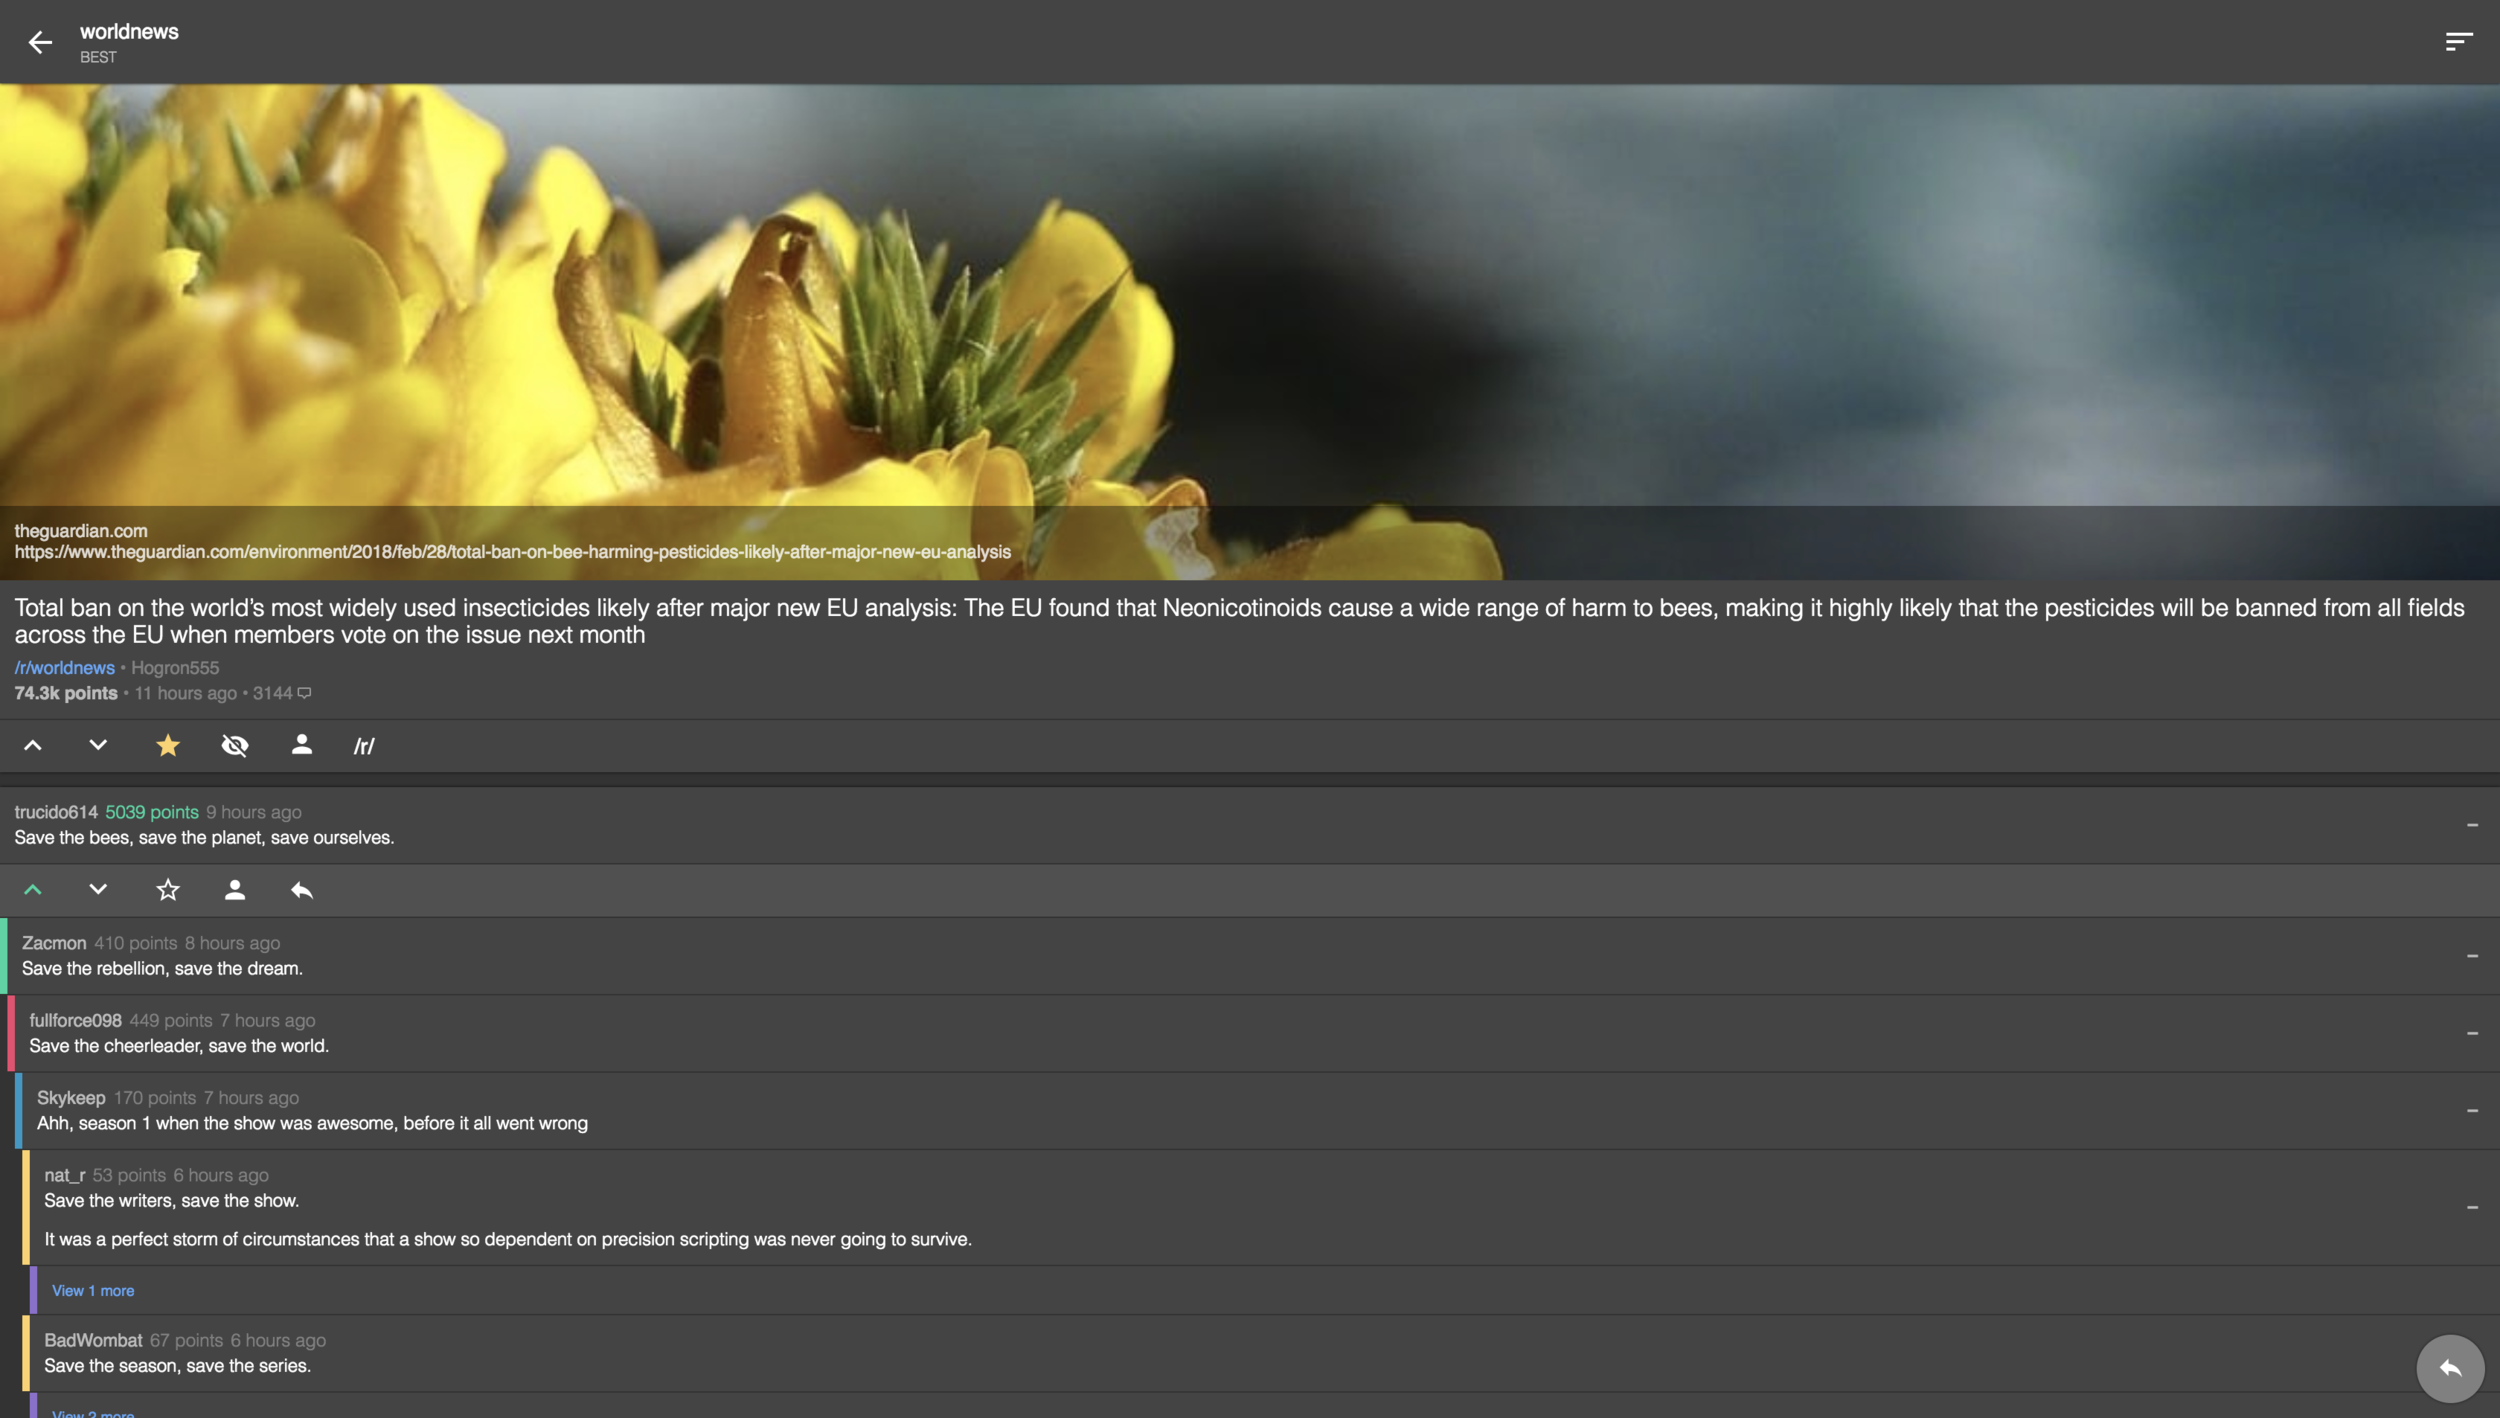Toggle the upvote on trucido614's comment

pyautogui.click(x=33, y=890)
